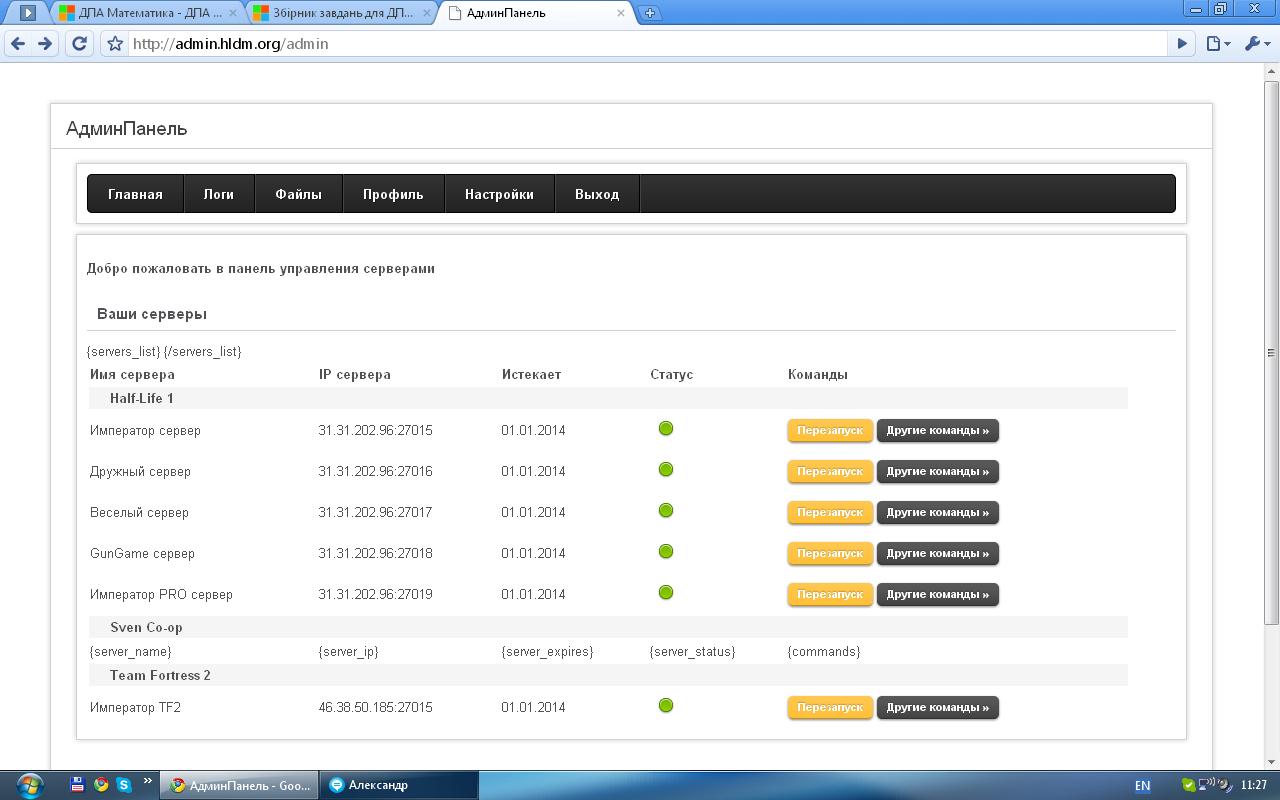Click the EN language indicator in the taskbar
The width and height of the screenshot is (1280, 800).
[x=1142, y=786]
